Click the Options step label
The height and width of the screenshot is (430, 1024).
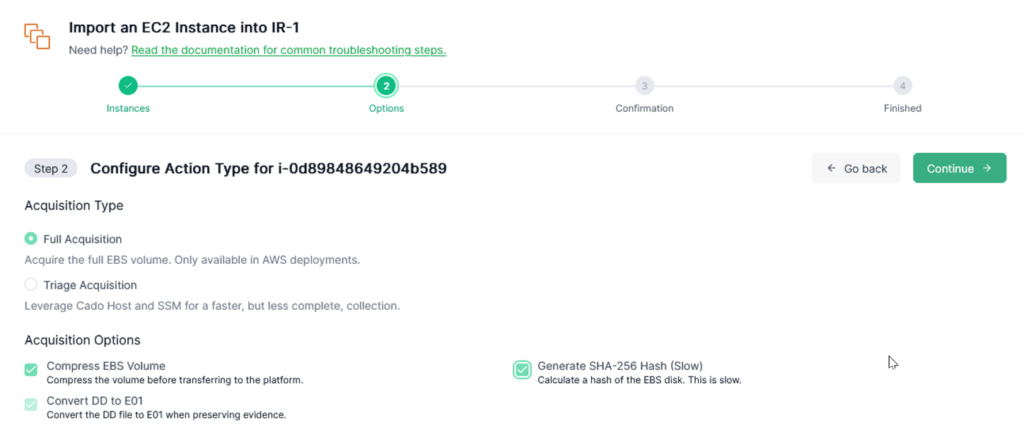[x=386, y=108]
